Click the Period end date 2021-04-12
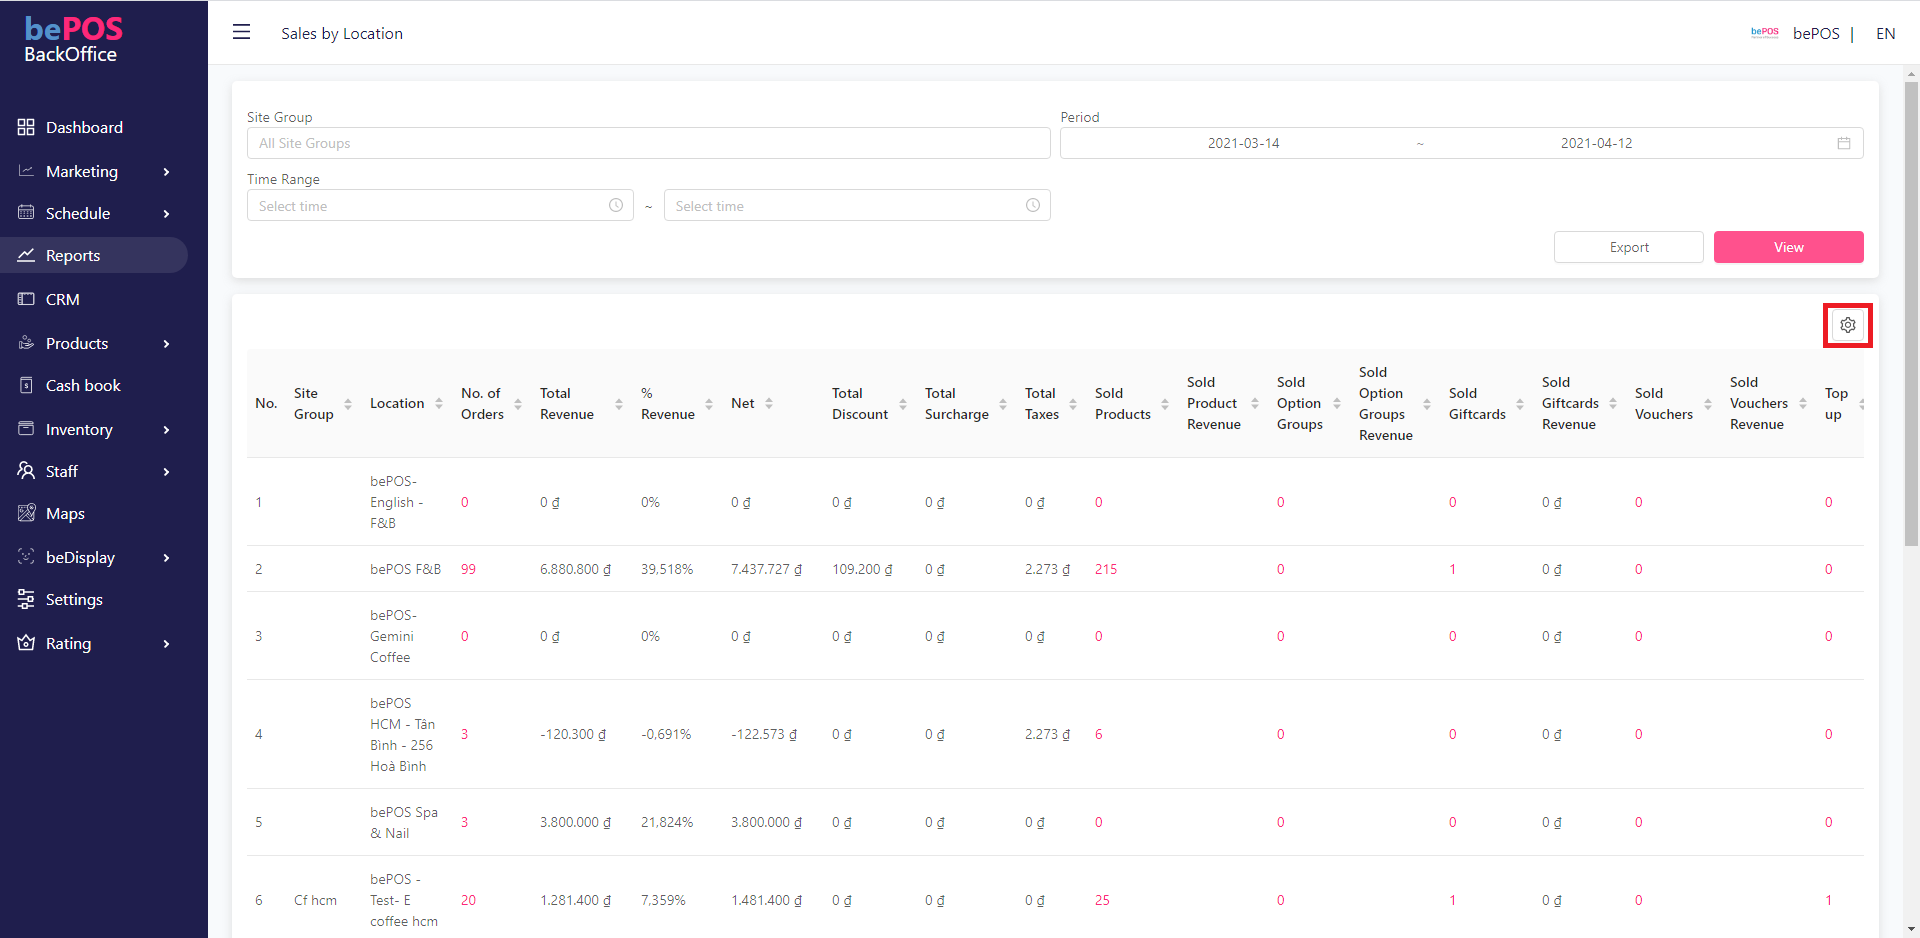 1596,143
